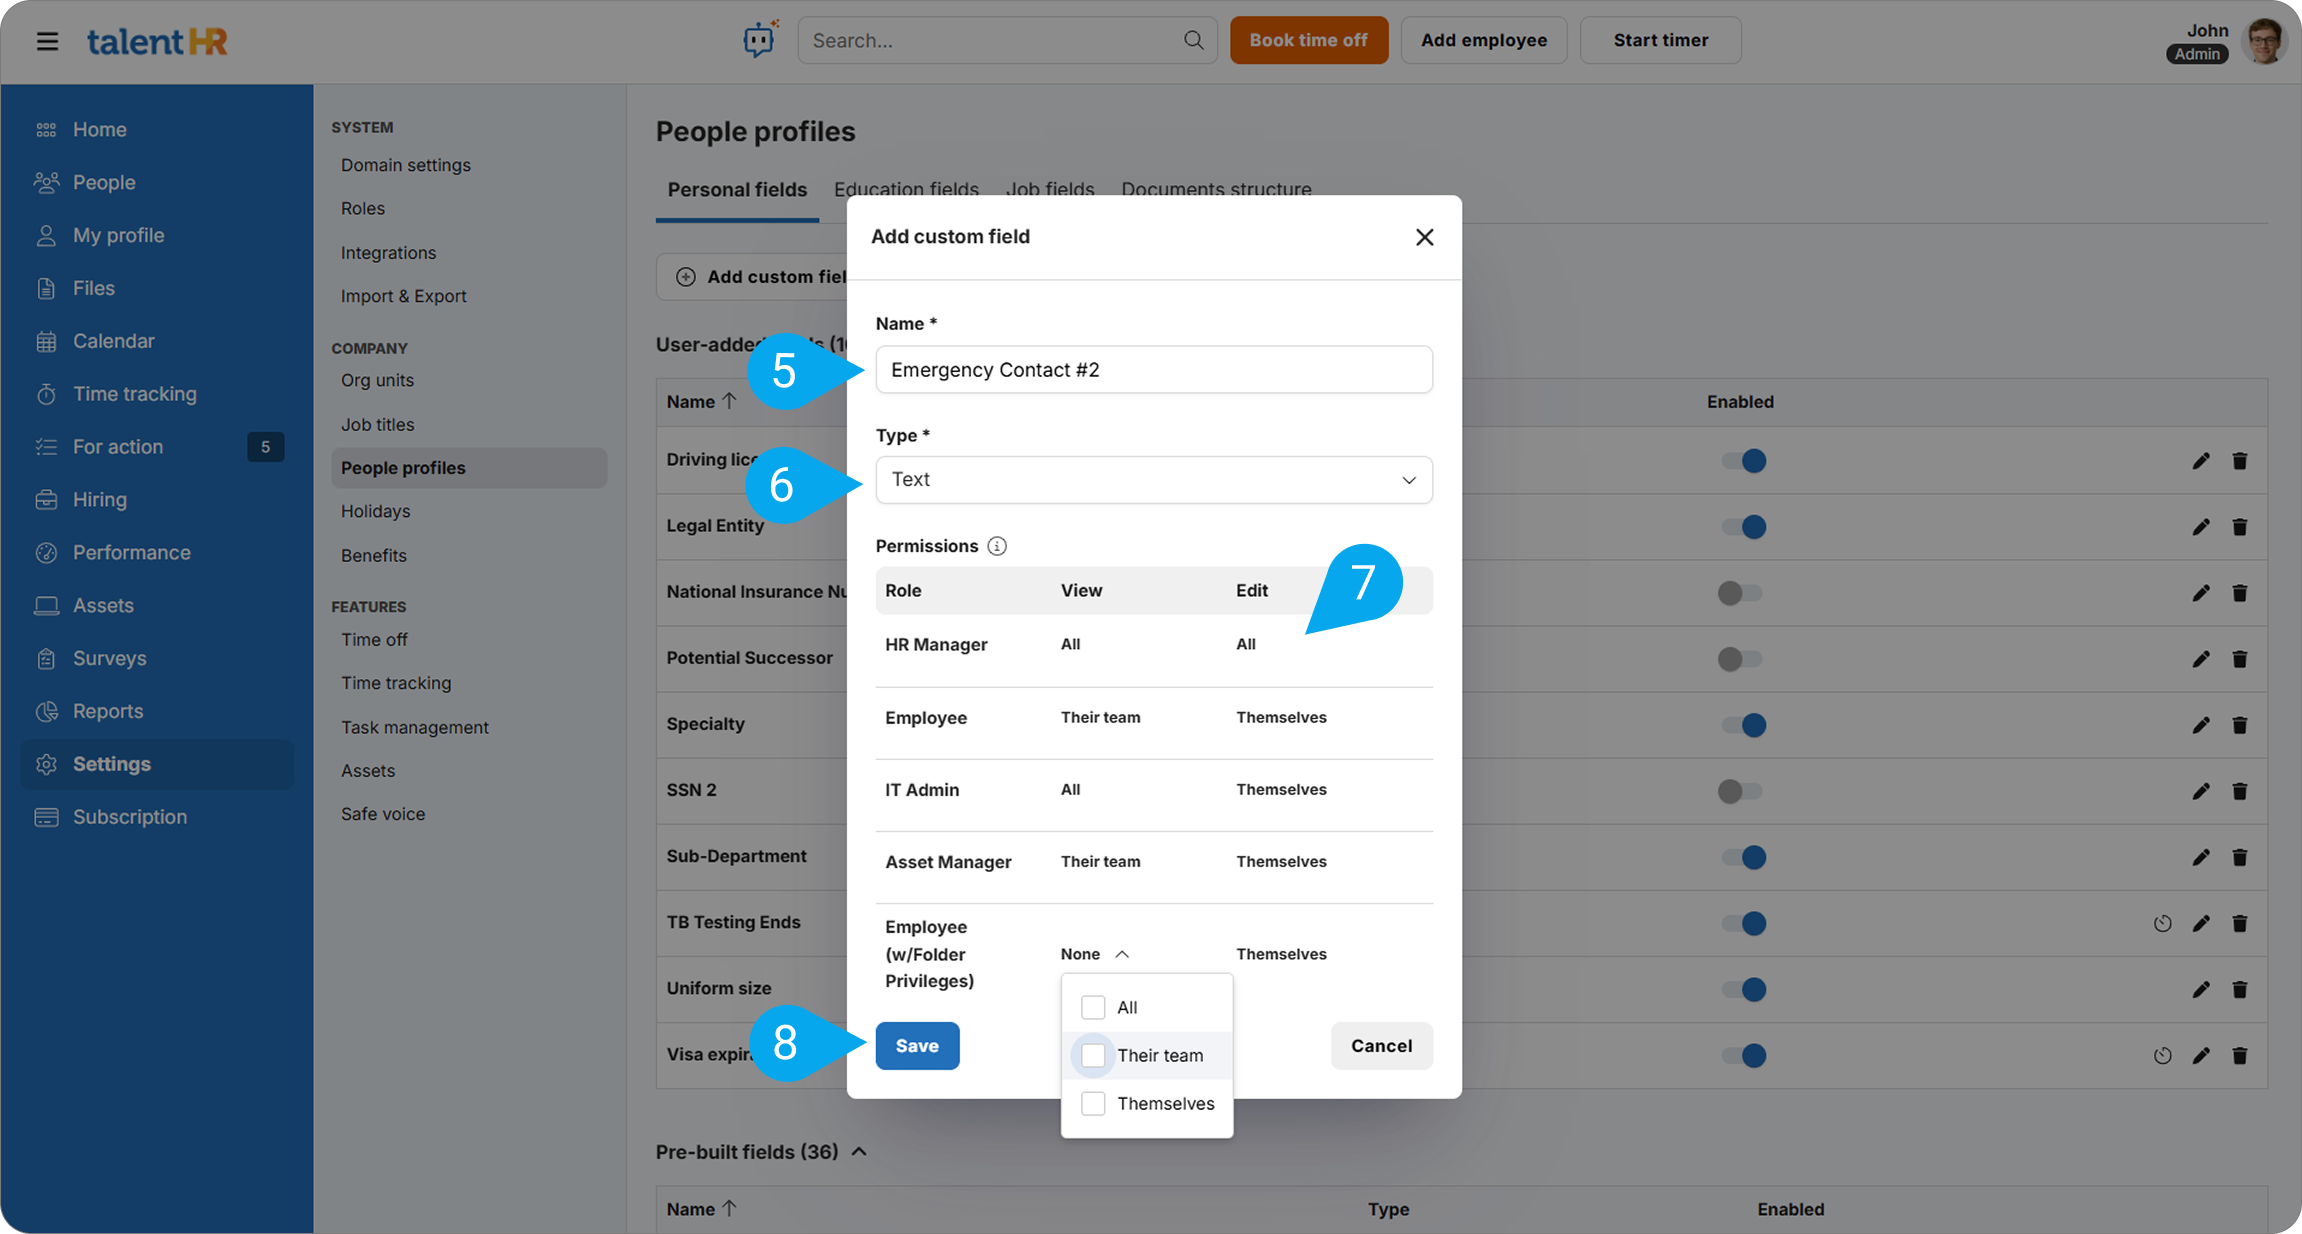Enable the SSN 2 field toggle
This screenshot has height=1234, width=2302.
pyautogui.click(x=1740, y=791)
